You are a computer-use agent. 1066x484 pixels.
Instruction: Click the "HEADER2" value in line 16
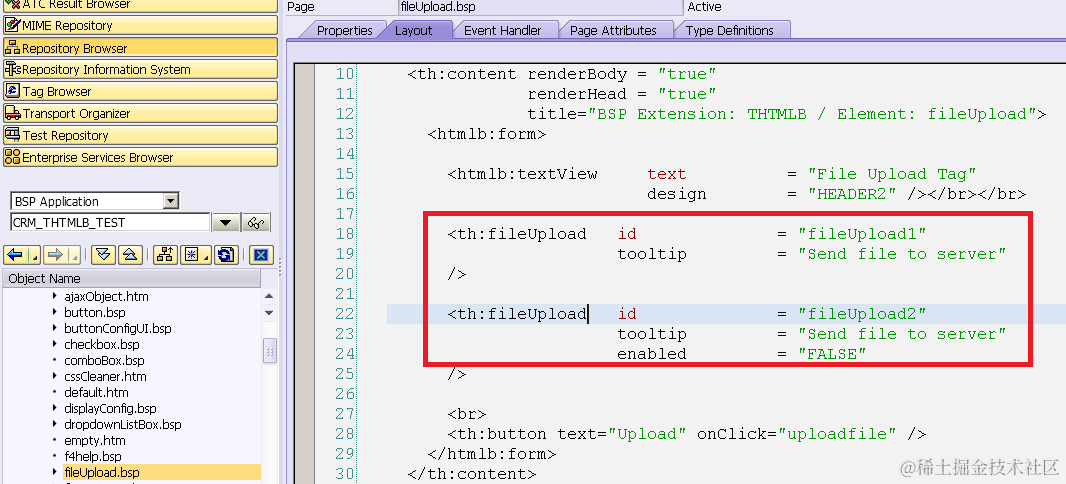[x=853, y=194]
